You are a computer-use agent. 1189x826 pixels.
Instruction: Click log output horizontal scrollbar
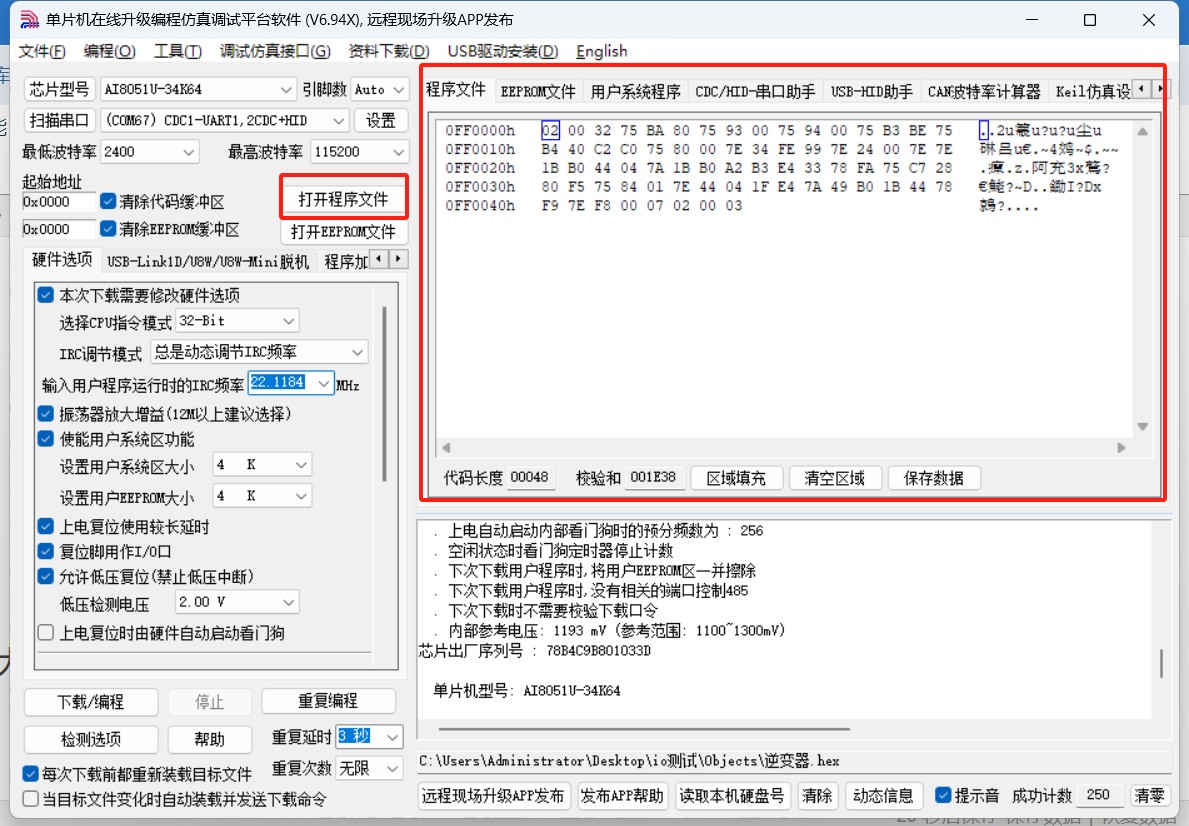click(644, 729)
